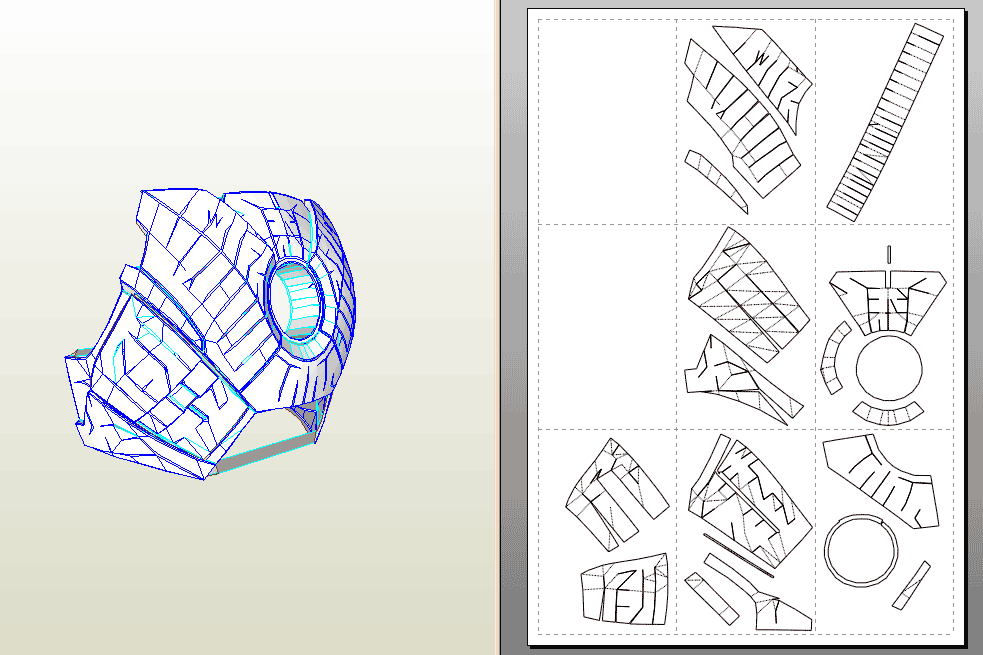This screenshot has width=983, height=655.
Task: Select the tiny vertical sliver above the fan part
Action: click(x=889, y=254)
